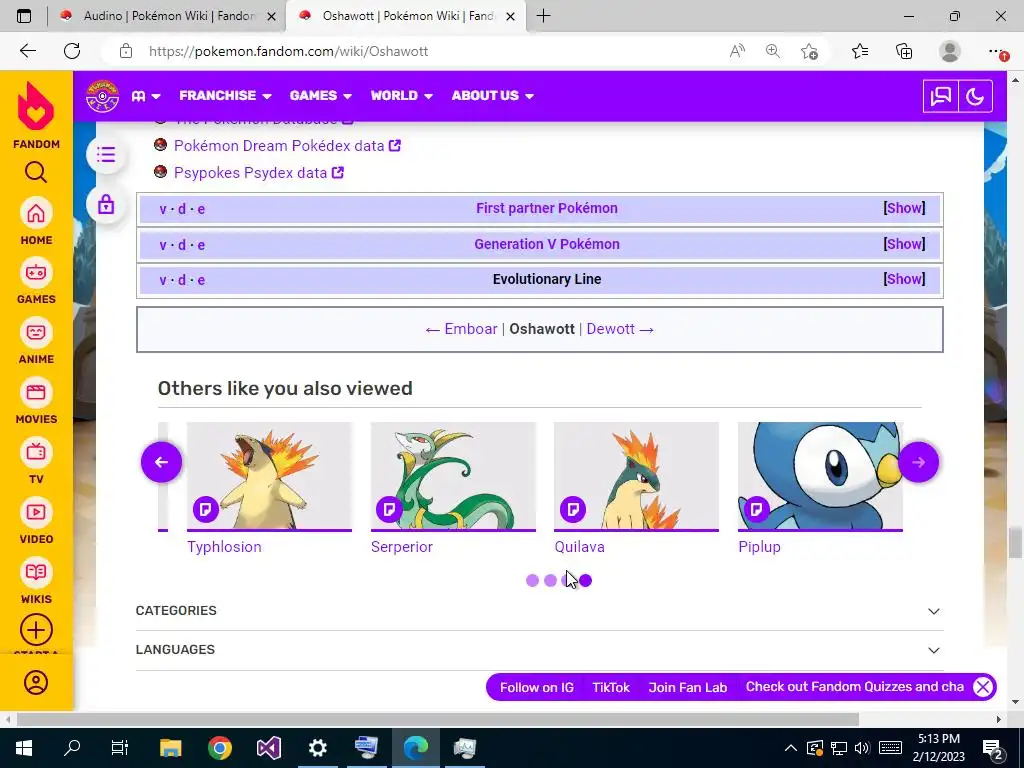Click the zoom icon in address bar
The width and height of the screenshot is (1024, 768).
click(773, 51)
